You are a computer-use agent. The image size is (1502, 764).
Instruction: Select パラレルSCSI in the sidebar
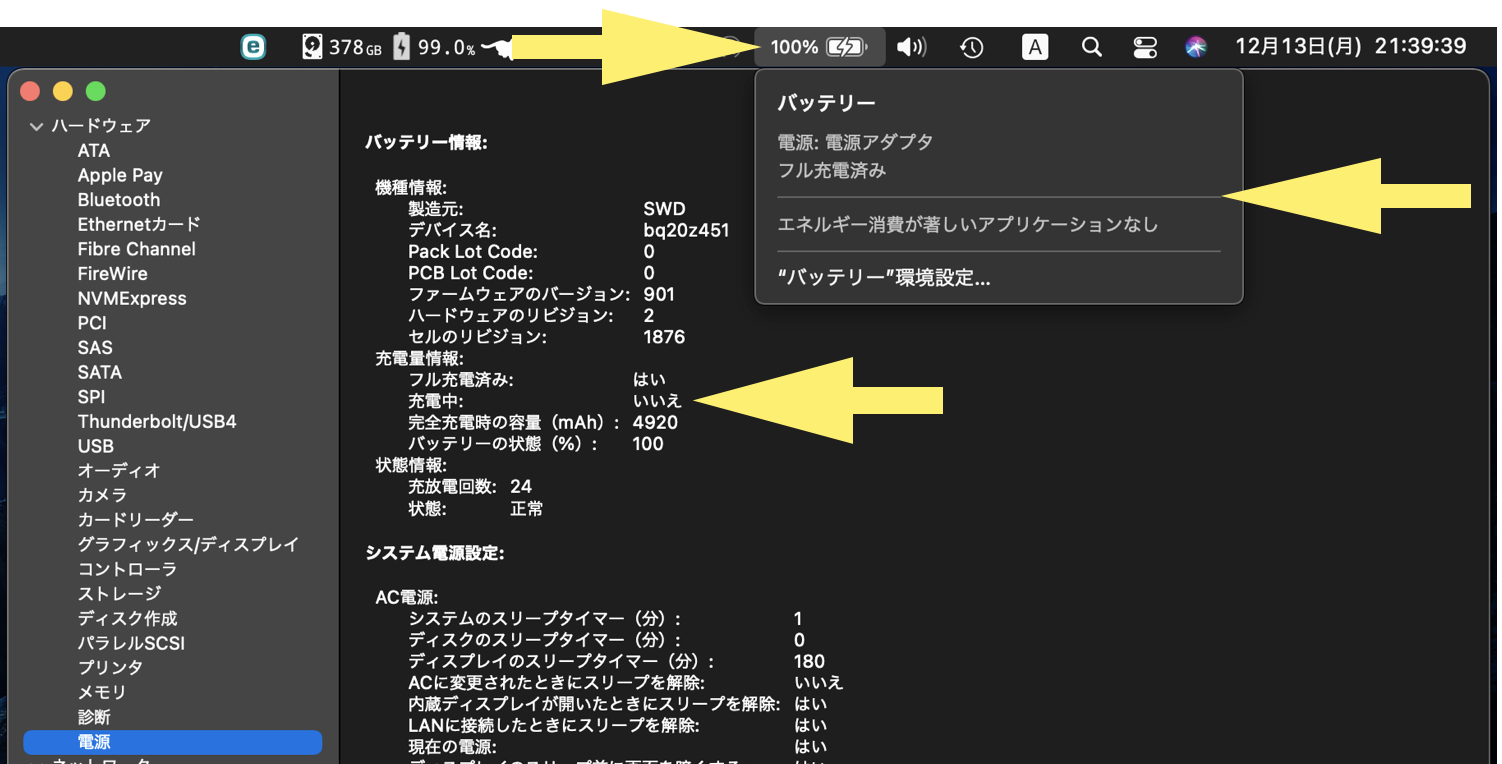coord(131,643)
